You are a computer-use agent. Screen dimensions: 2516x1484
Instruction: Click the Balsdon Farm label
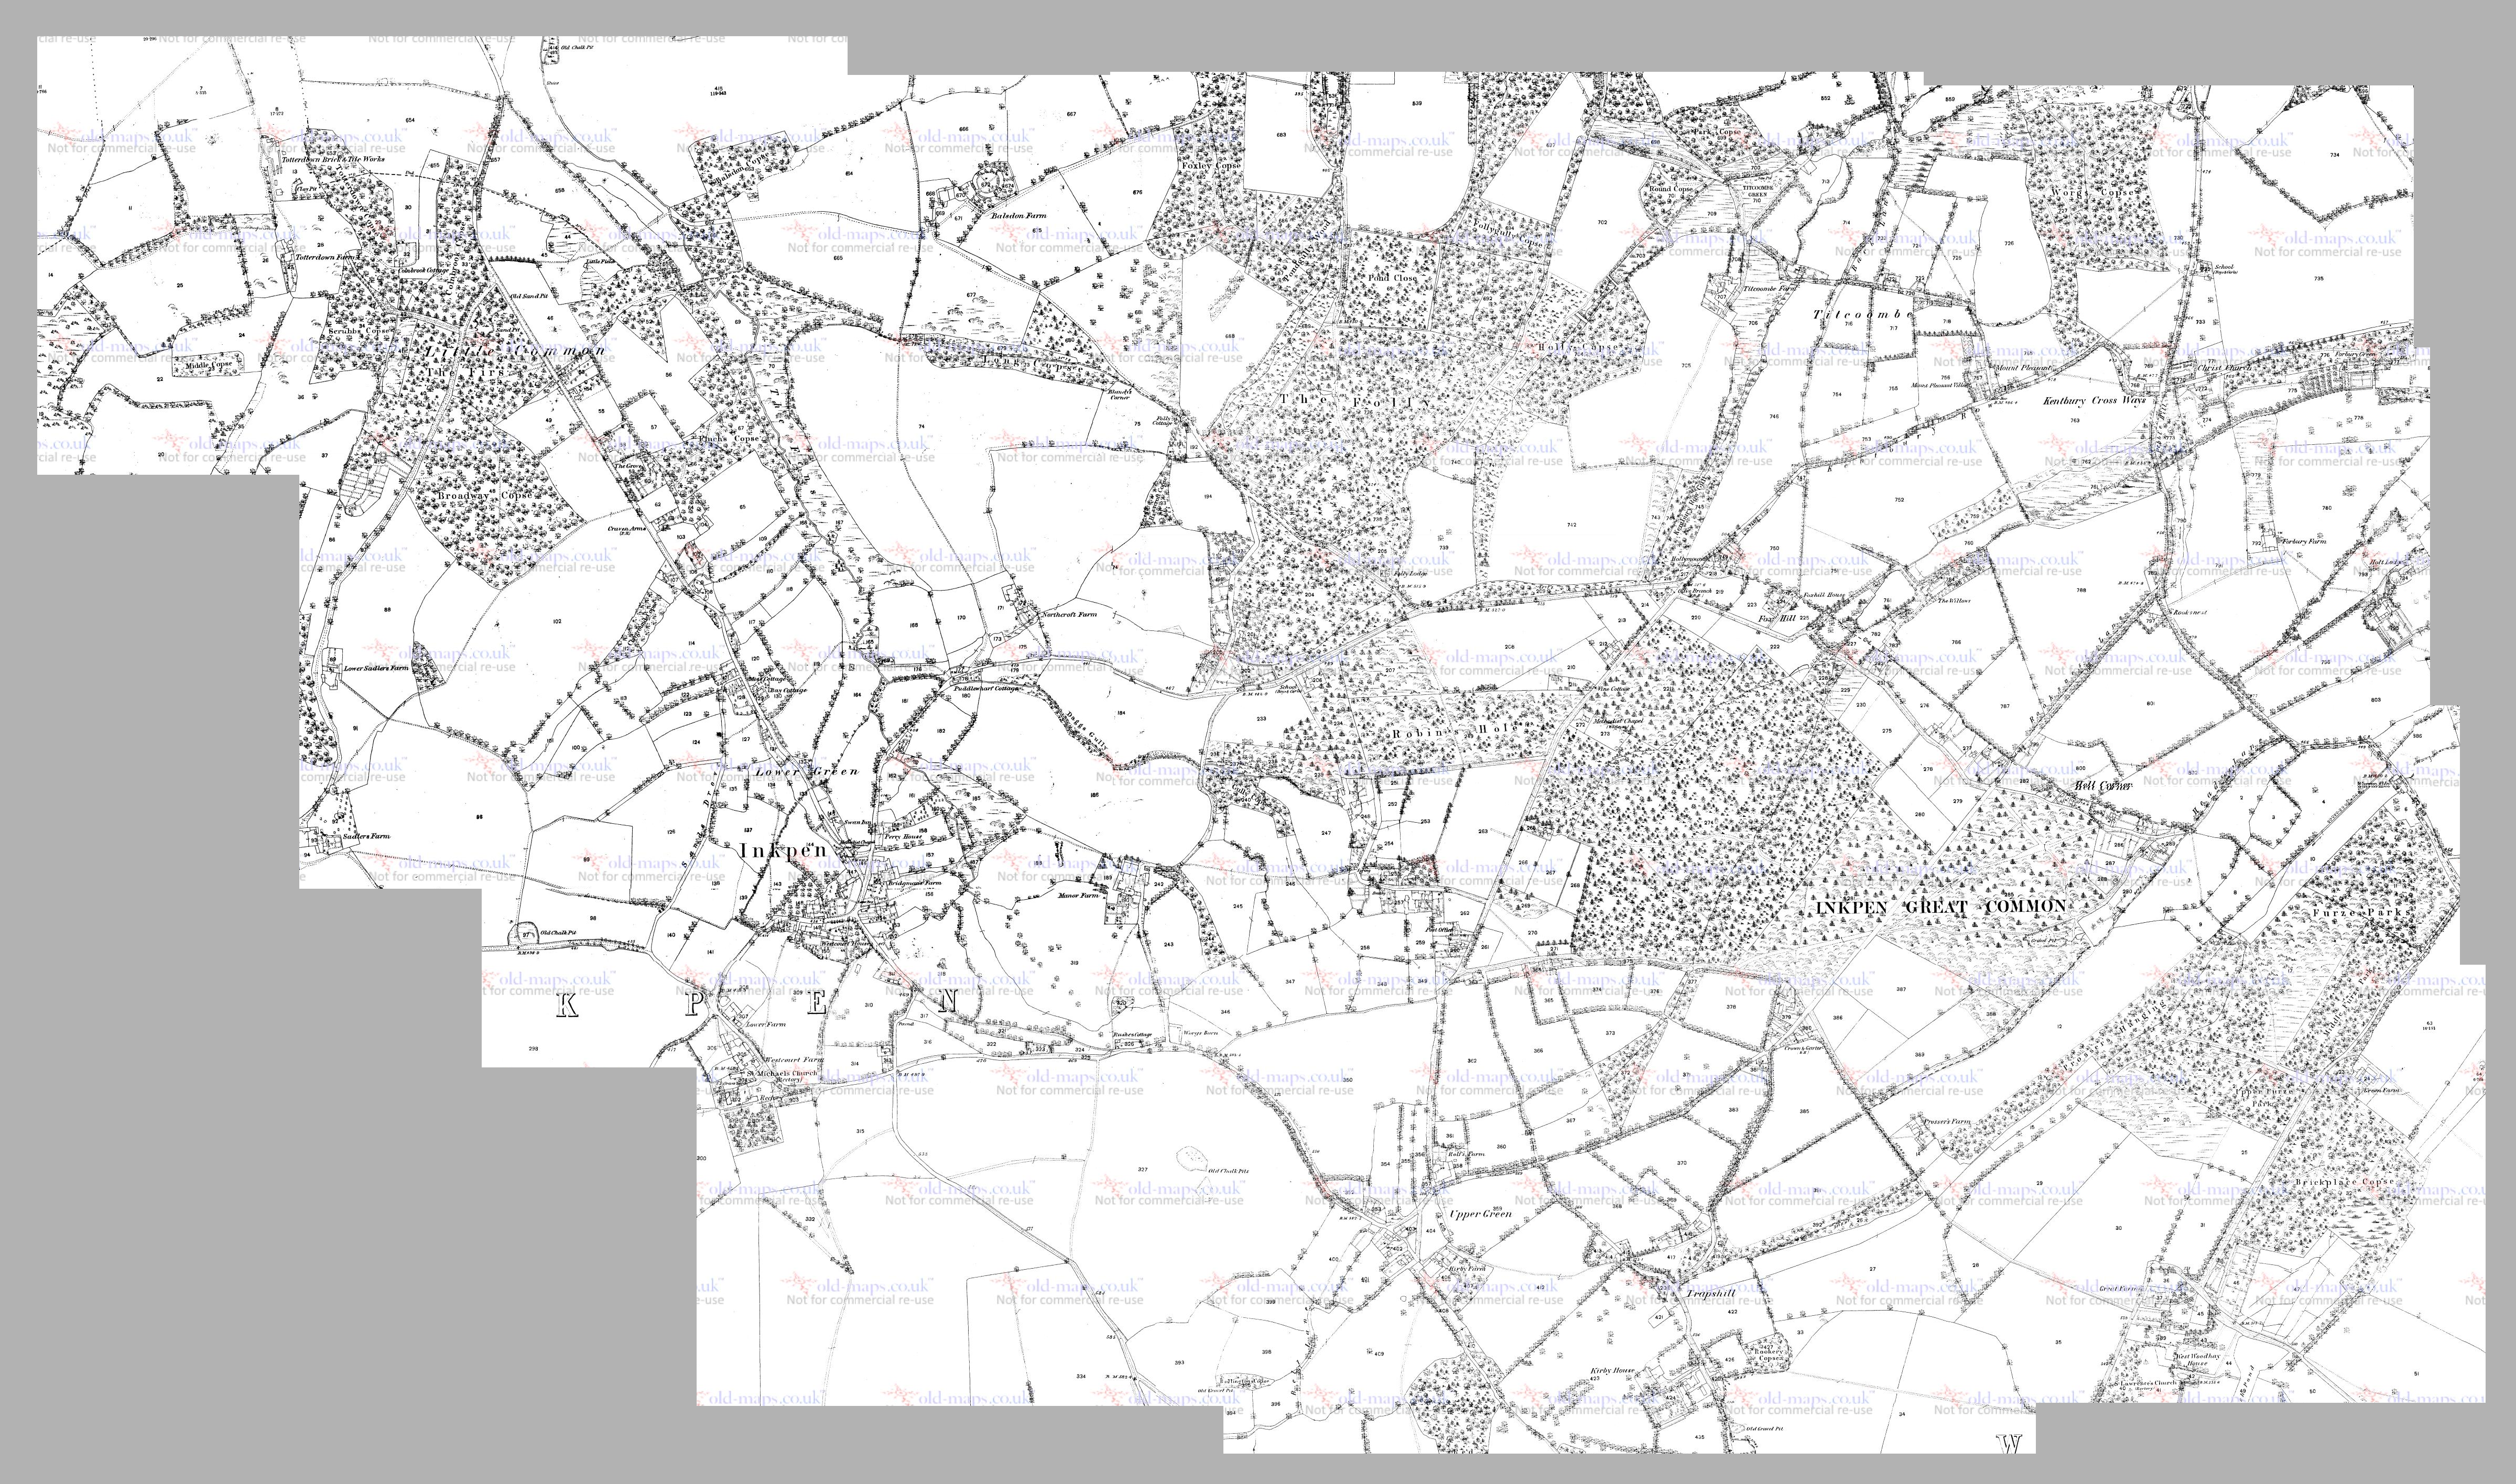[x=1019, y=215]
